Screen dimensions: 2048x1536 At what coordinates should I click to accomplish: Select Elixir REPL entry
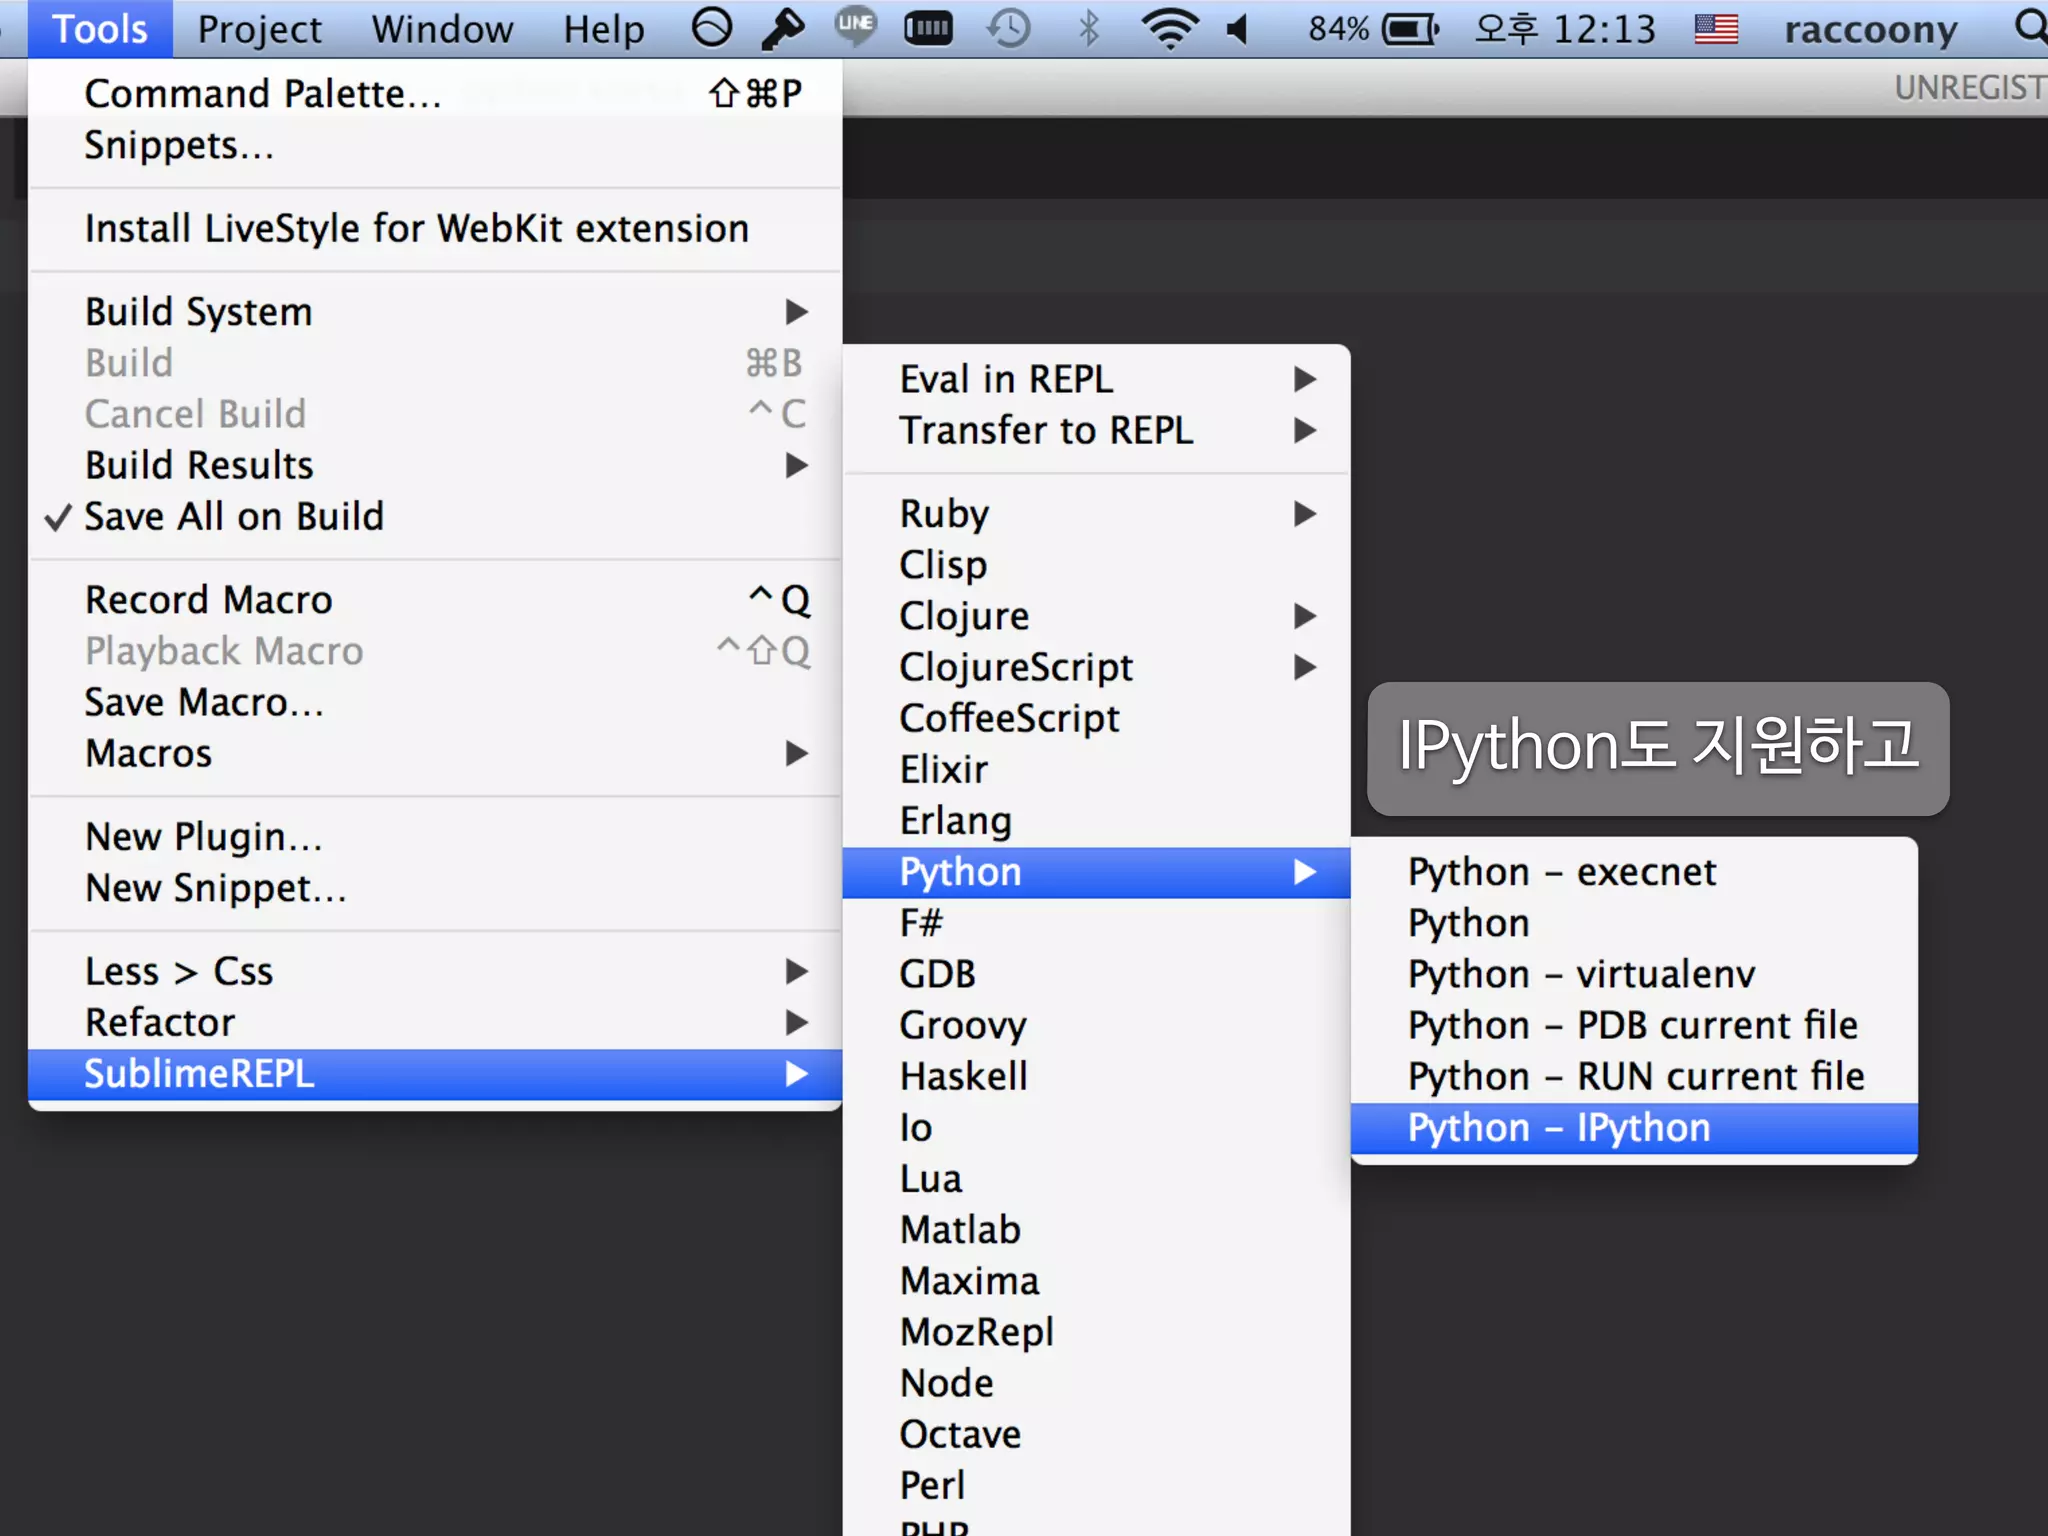[1097, 769]
